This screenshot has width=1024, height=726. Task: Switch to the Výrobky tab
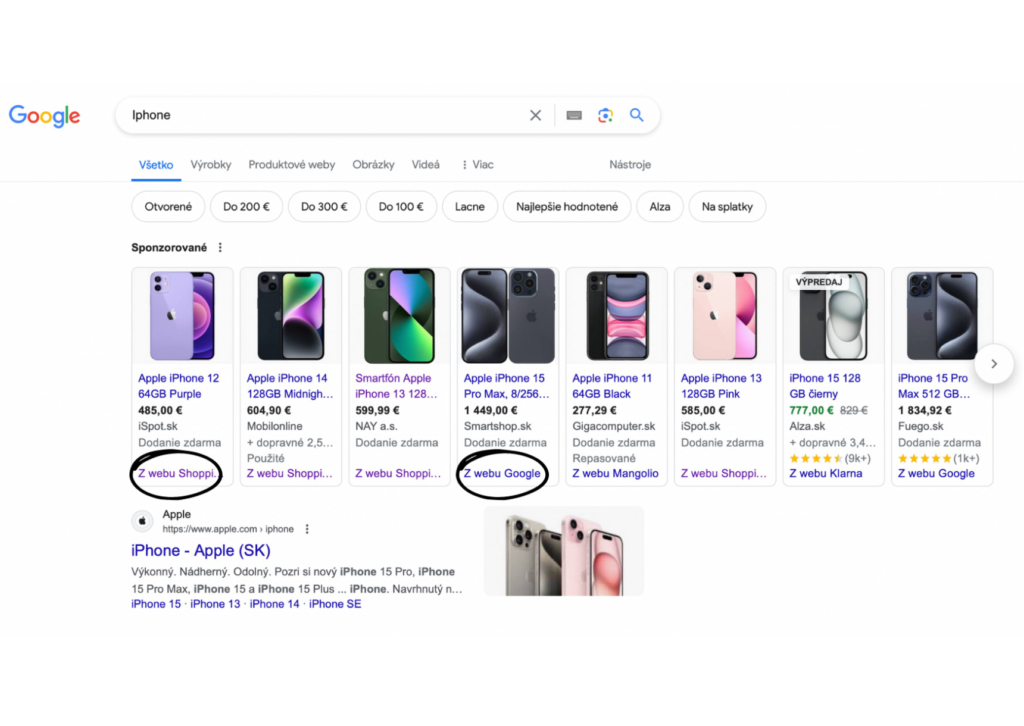click(x=211, y=165)
